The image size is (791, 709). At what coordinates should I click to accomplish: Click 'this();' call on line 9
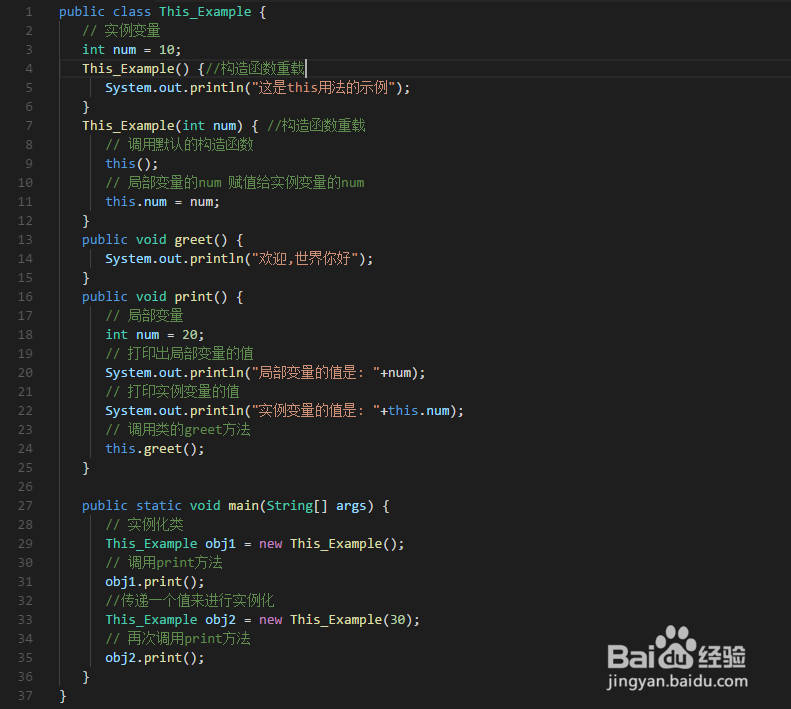tap(132, 164)
